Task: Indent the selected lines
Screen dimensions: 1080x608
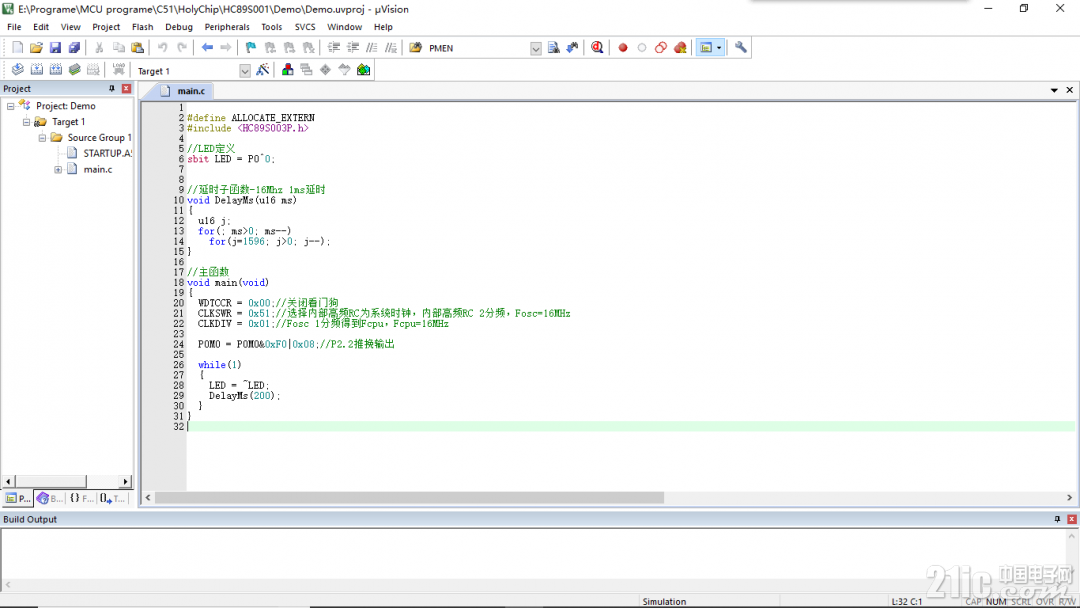Action: [x=334, y=48]
